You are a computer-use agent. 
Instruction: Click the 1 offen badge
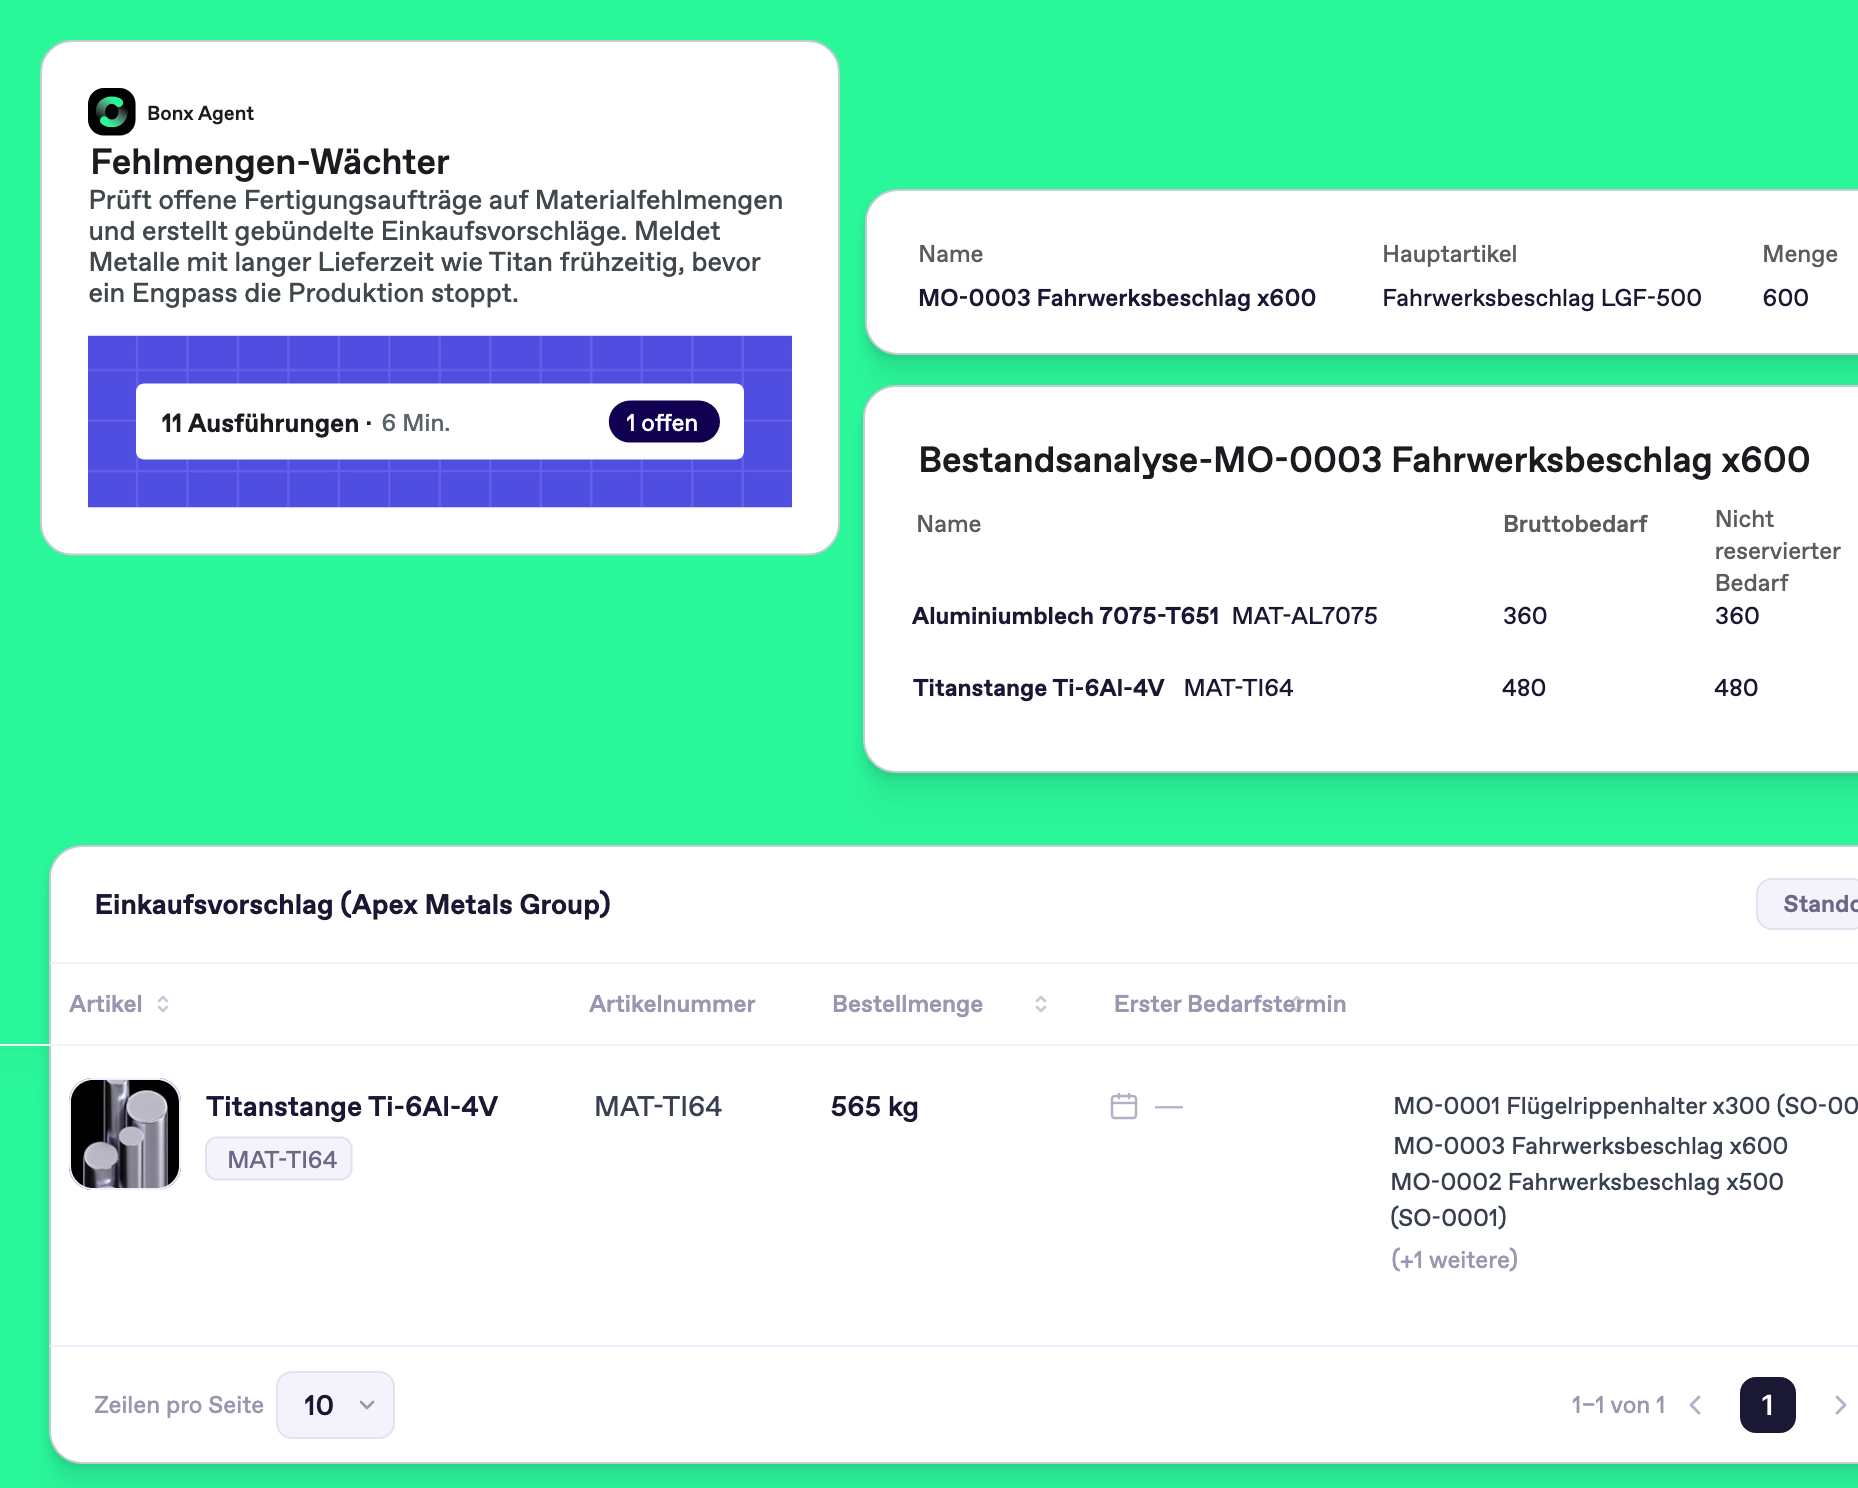point(663,422)
